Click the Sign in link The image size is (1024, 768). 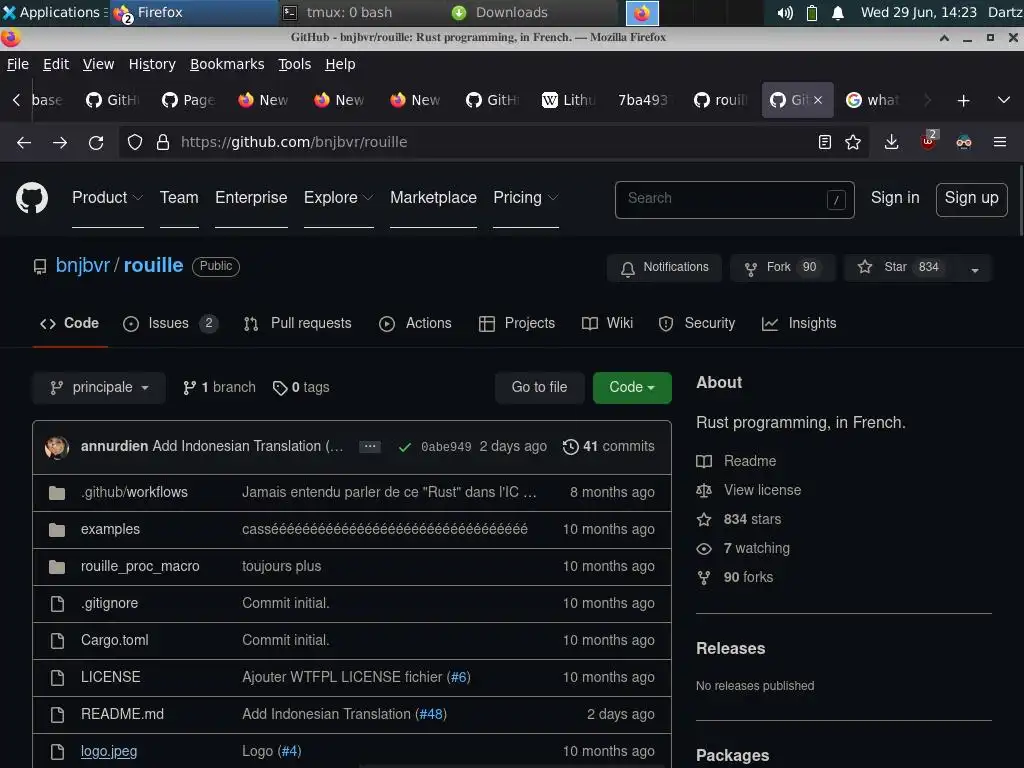[x=895, y=197]
